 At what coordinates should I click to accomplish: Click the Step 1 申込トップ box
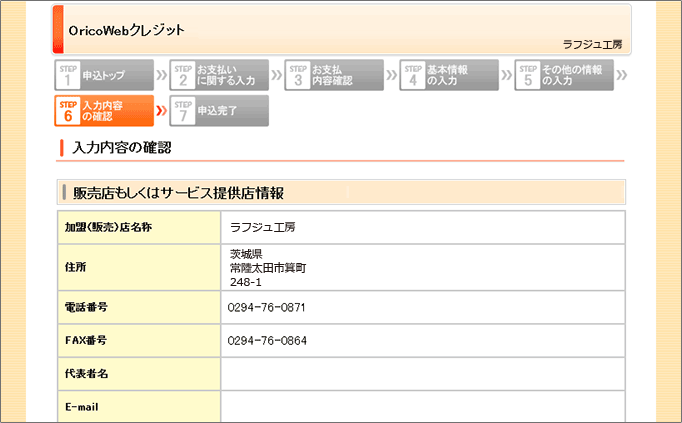(x=105, y=75)
